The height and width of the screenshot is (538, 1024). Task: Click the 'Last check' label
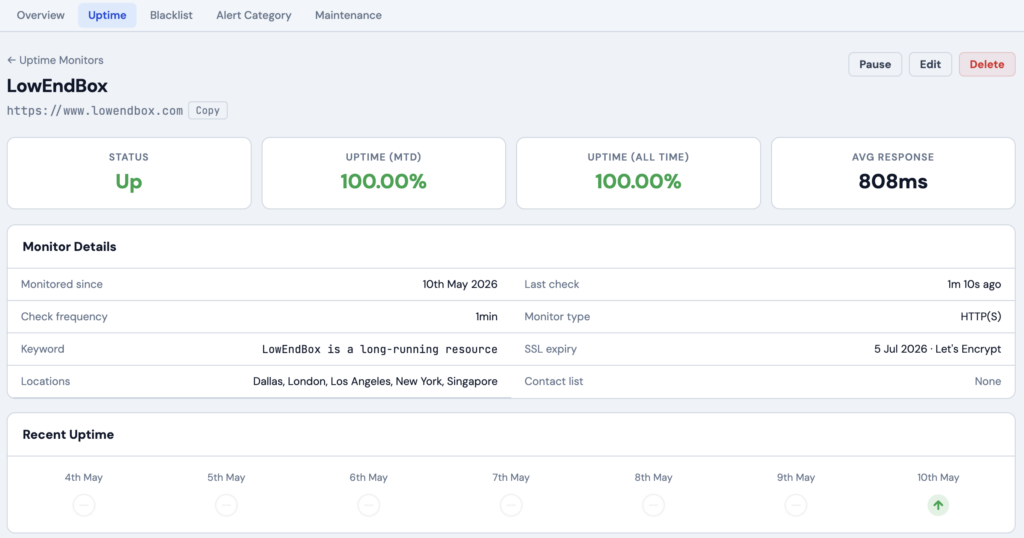(552, 284)
